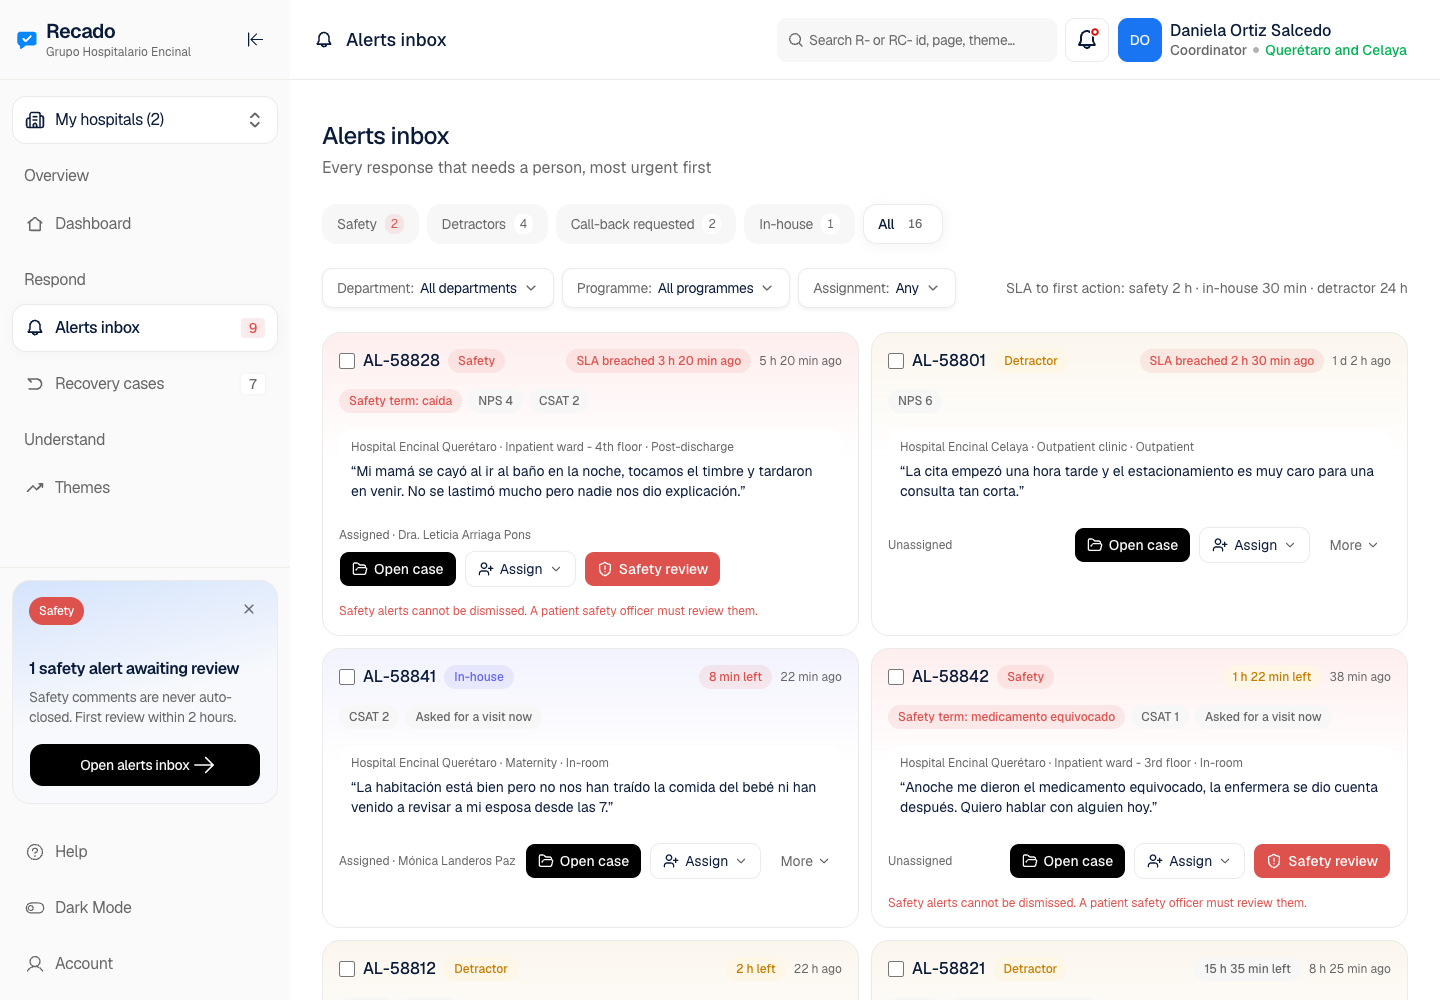
Task: Start Safety review for AL-58842
Action: click(x=1322, y=861)
